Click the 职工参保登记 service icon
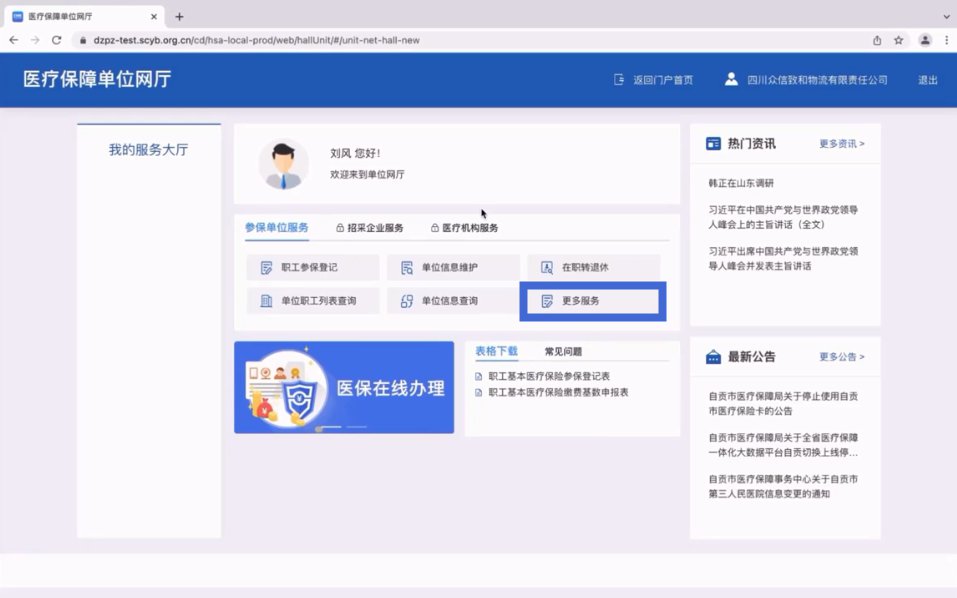Viewport: 957px width, 598px height. 267,268
